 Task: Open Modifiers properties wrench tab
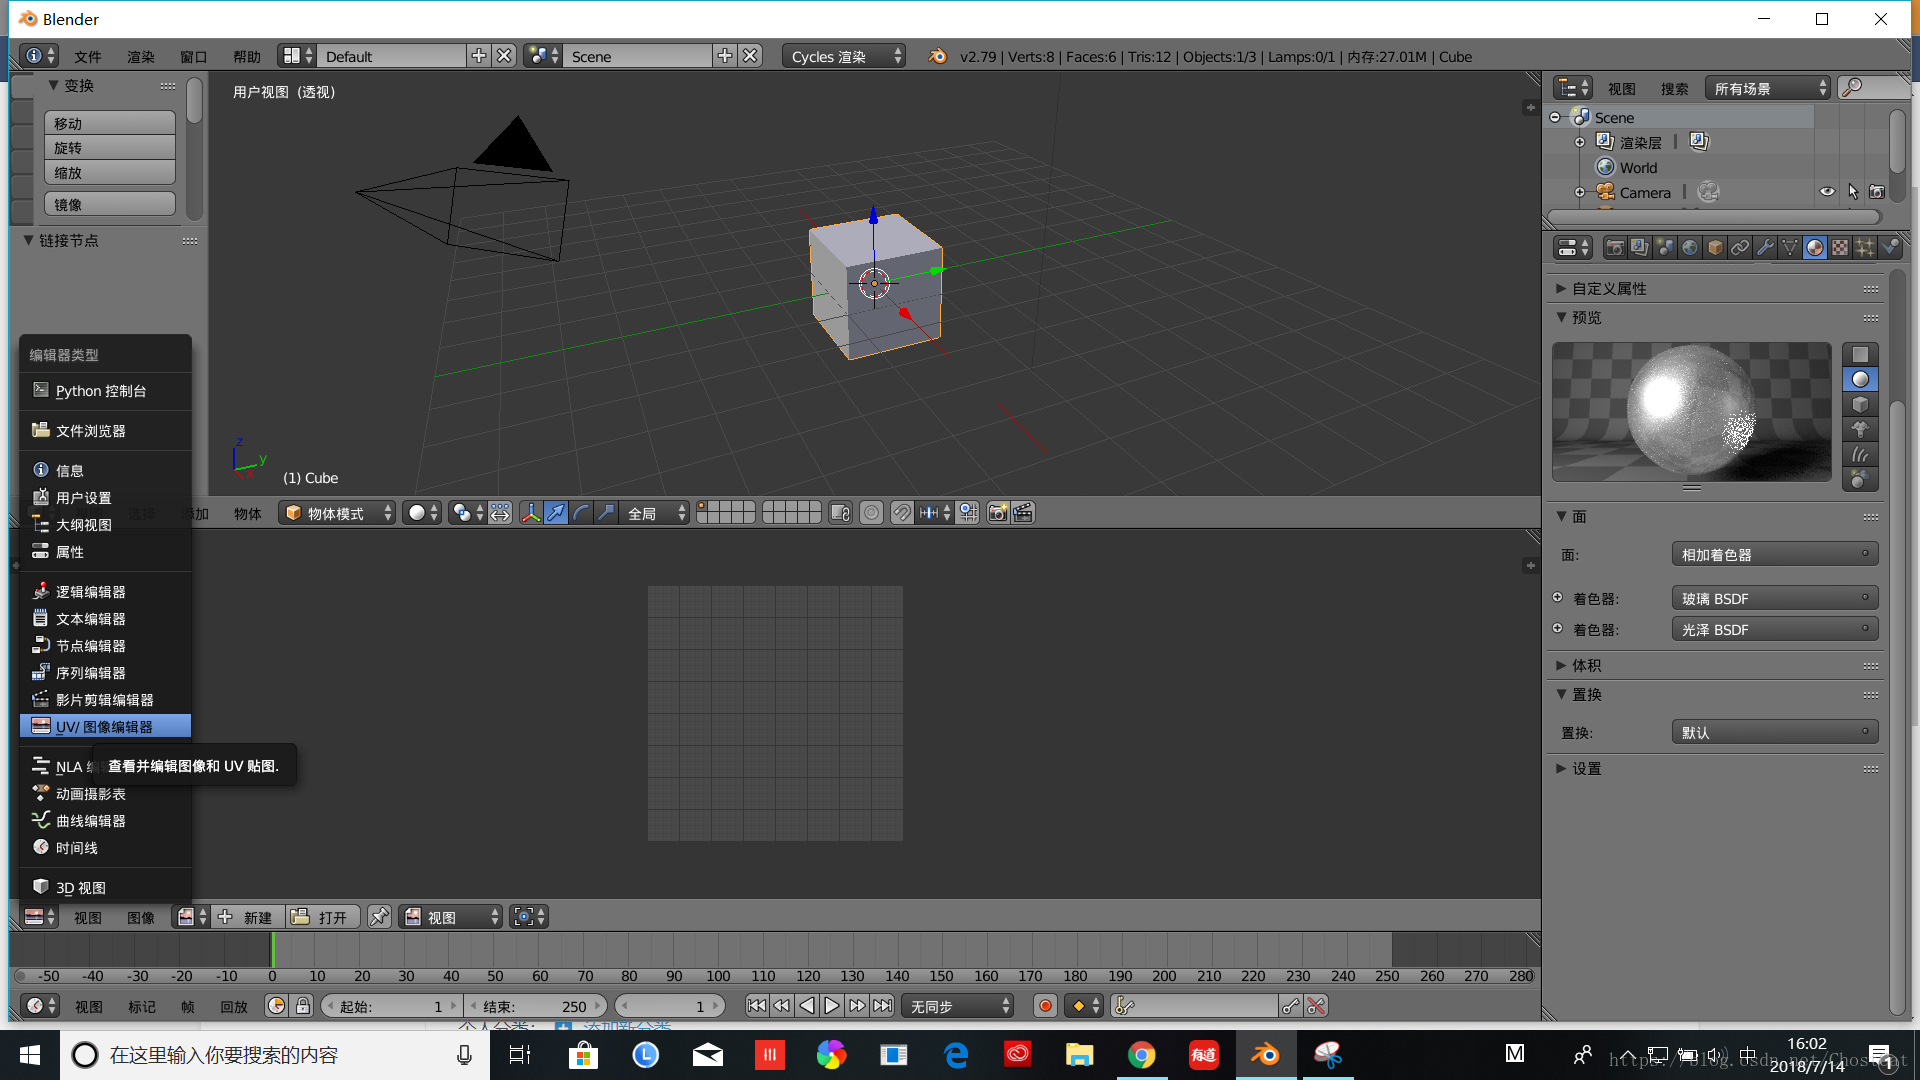pyautogui.click(x=1765, y=247)
